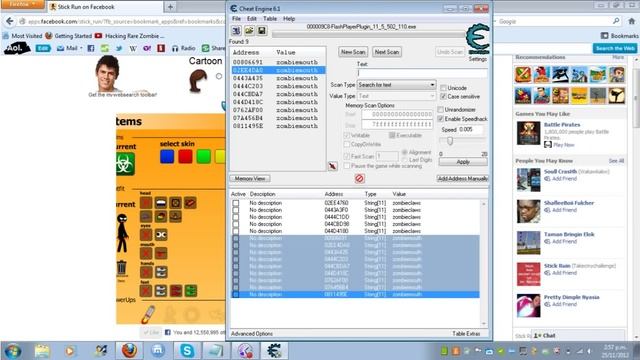Open the process list icon in Cheat Engine
The width and height of the screenshot is (640, 360).
coord(236,31)
